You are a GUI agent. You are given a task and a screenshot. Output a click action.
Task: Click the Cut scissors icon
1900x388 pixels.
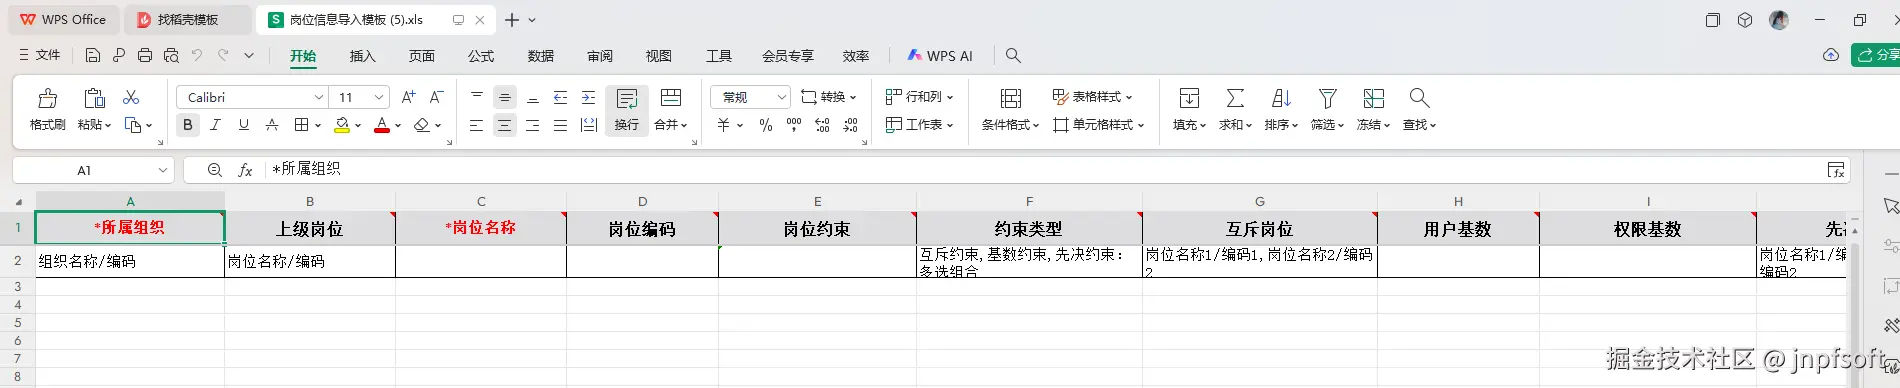[x=131, y=97]
